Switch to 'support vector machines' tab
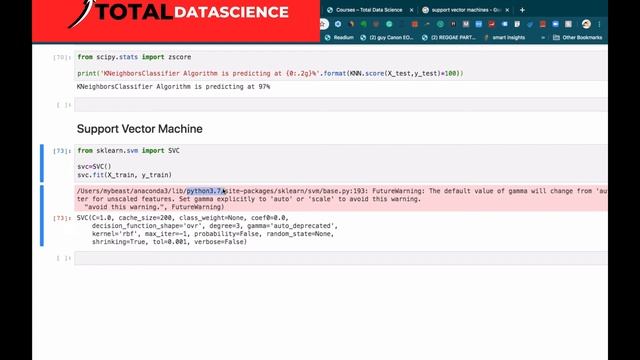The height and width of the screenshot is (360, 640). (465, 10)
